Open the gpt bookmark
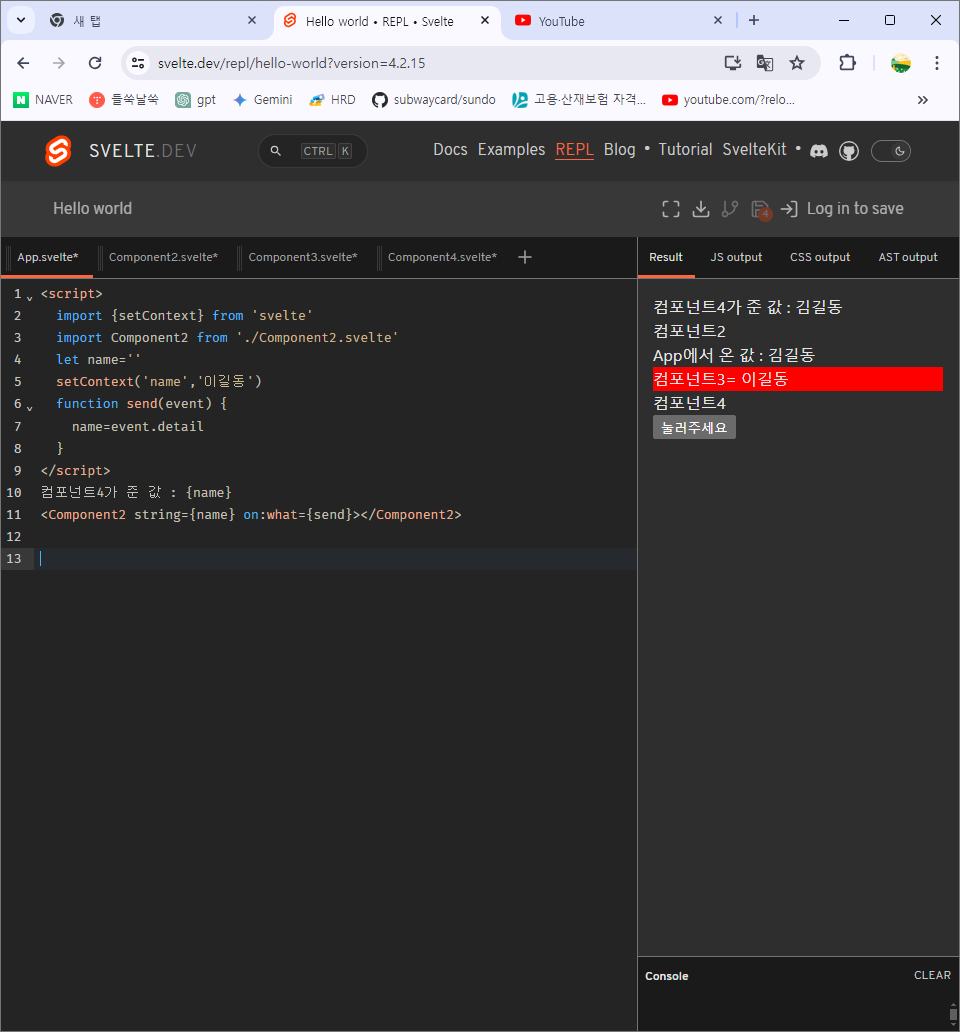960x1032 pixels. click(x=195, y=100)
